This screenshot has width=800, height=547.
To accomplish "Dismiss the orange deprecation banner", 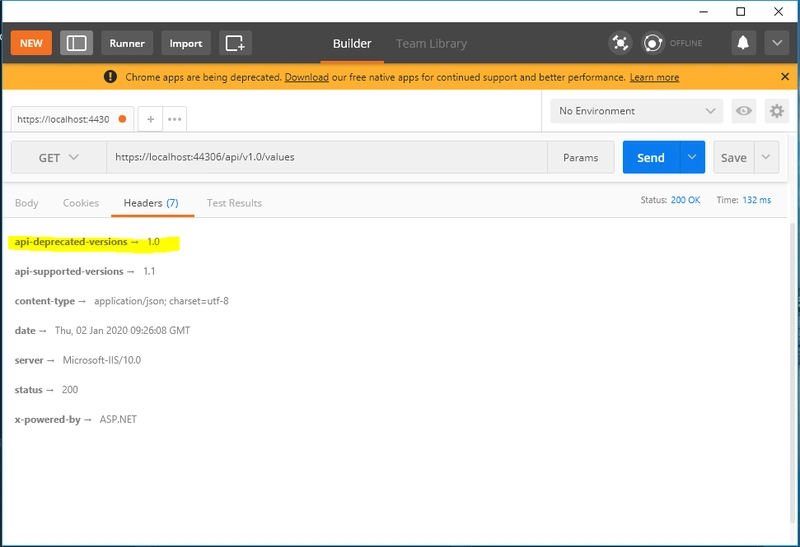I will [x=785, y=77].
